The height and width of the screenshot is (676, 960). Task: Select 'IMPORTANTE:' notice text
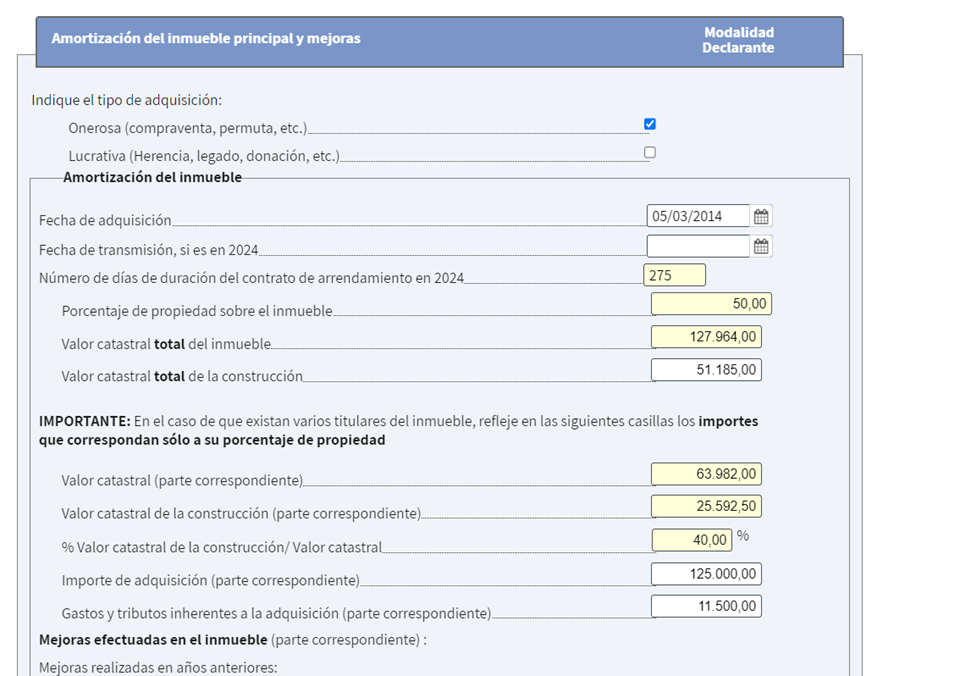[x=84, y=421]
